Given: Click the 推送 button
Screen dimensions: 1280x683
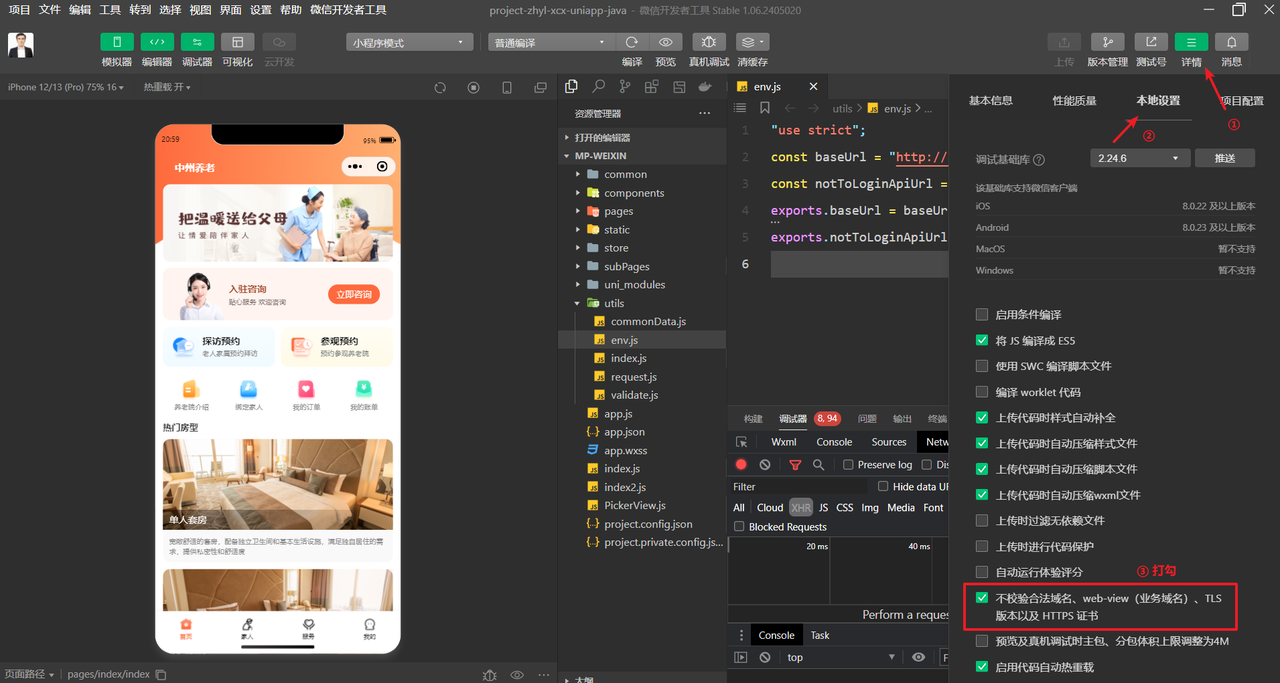Looking at the screenshot, I should pyautogui.click(x=1225, y=158).
